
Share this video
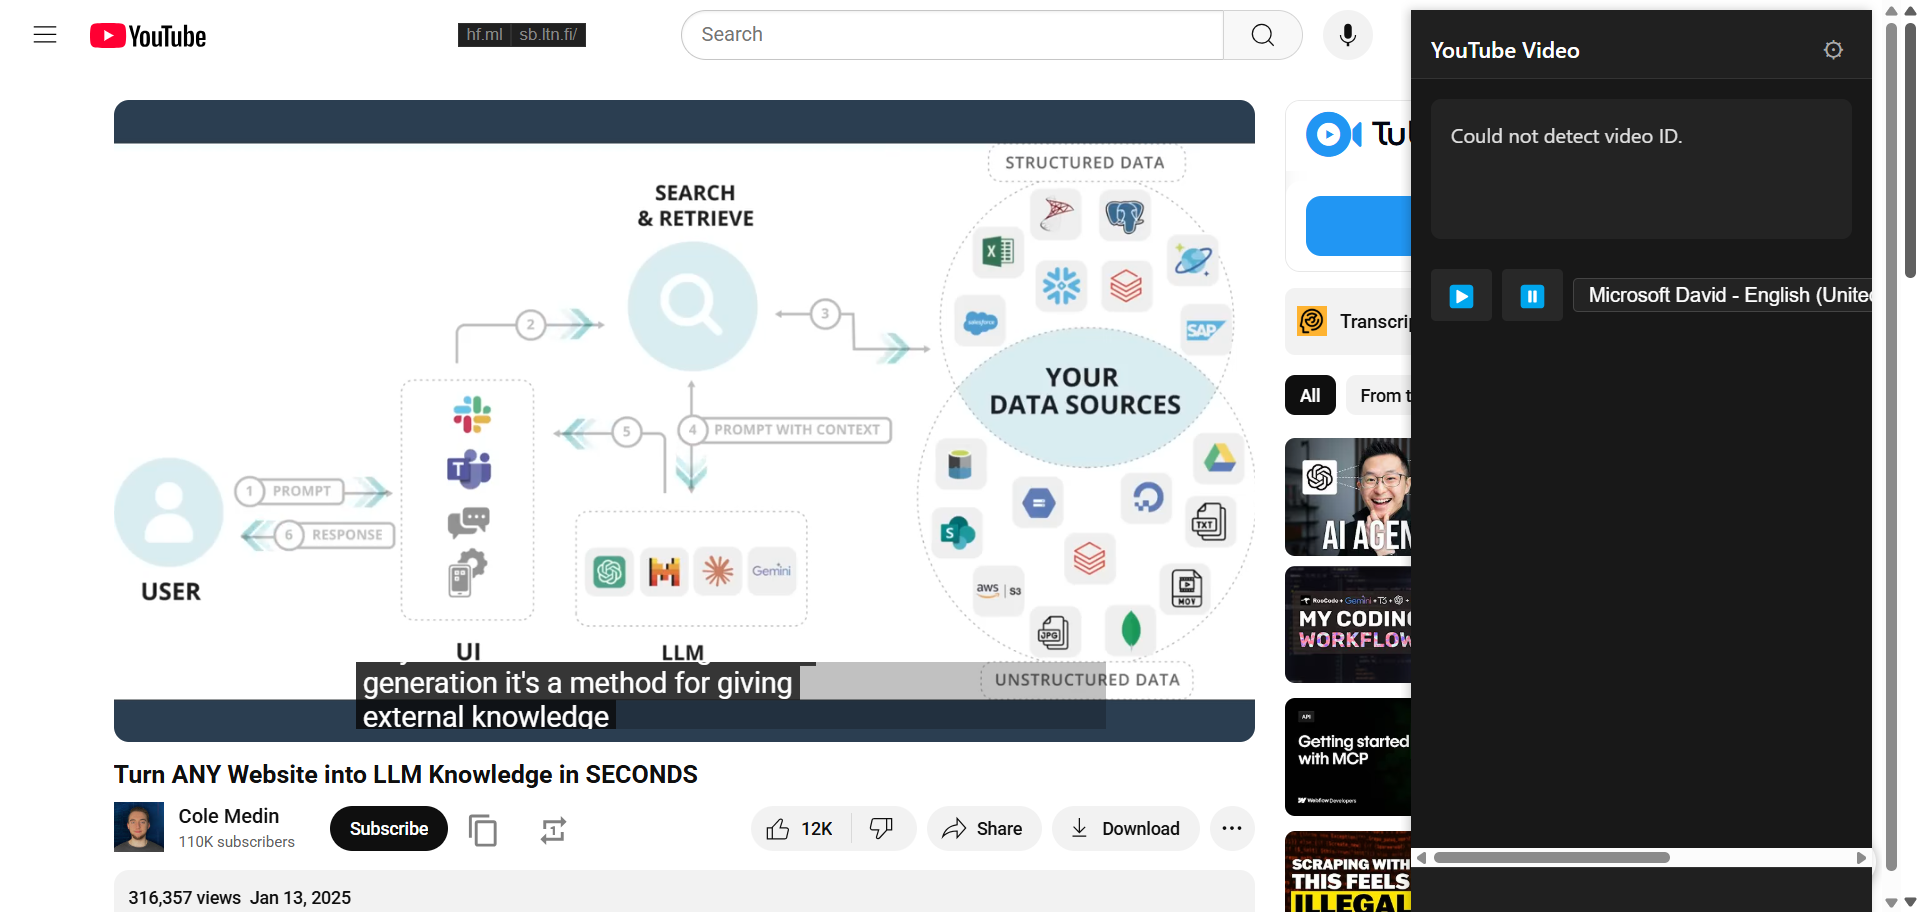pos(983,829)
